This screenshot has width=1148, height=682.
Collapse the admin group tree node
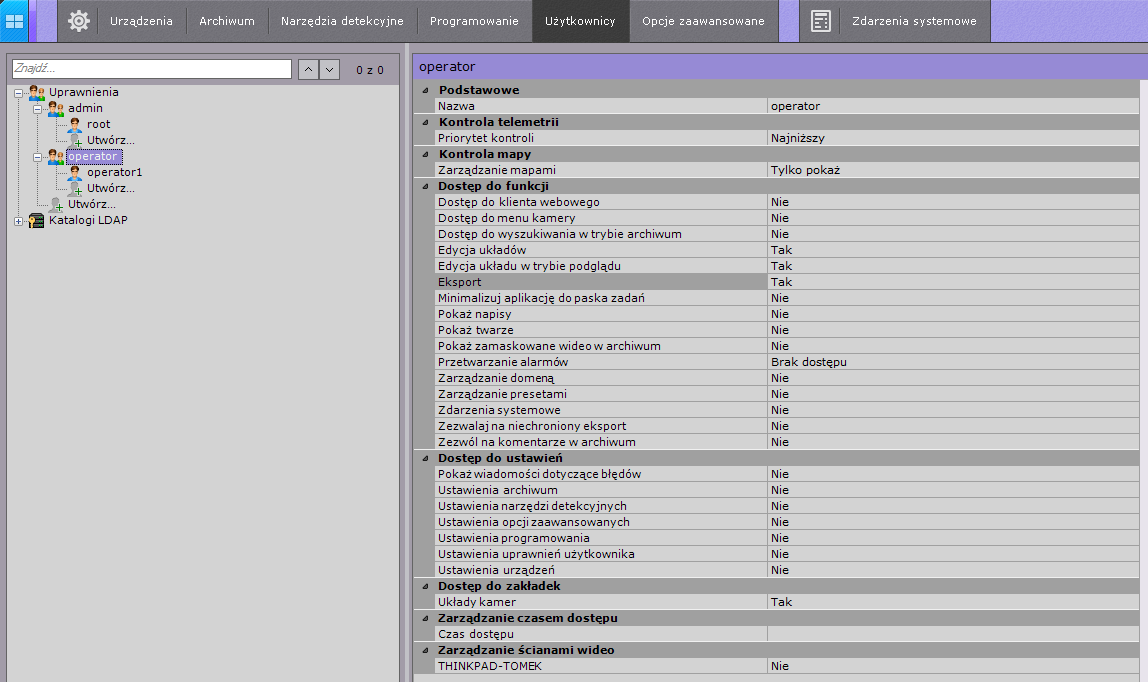(38, 108)
